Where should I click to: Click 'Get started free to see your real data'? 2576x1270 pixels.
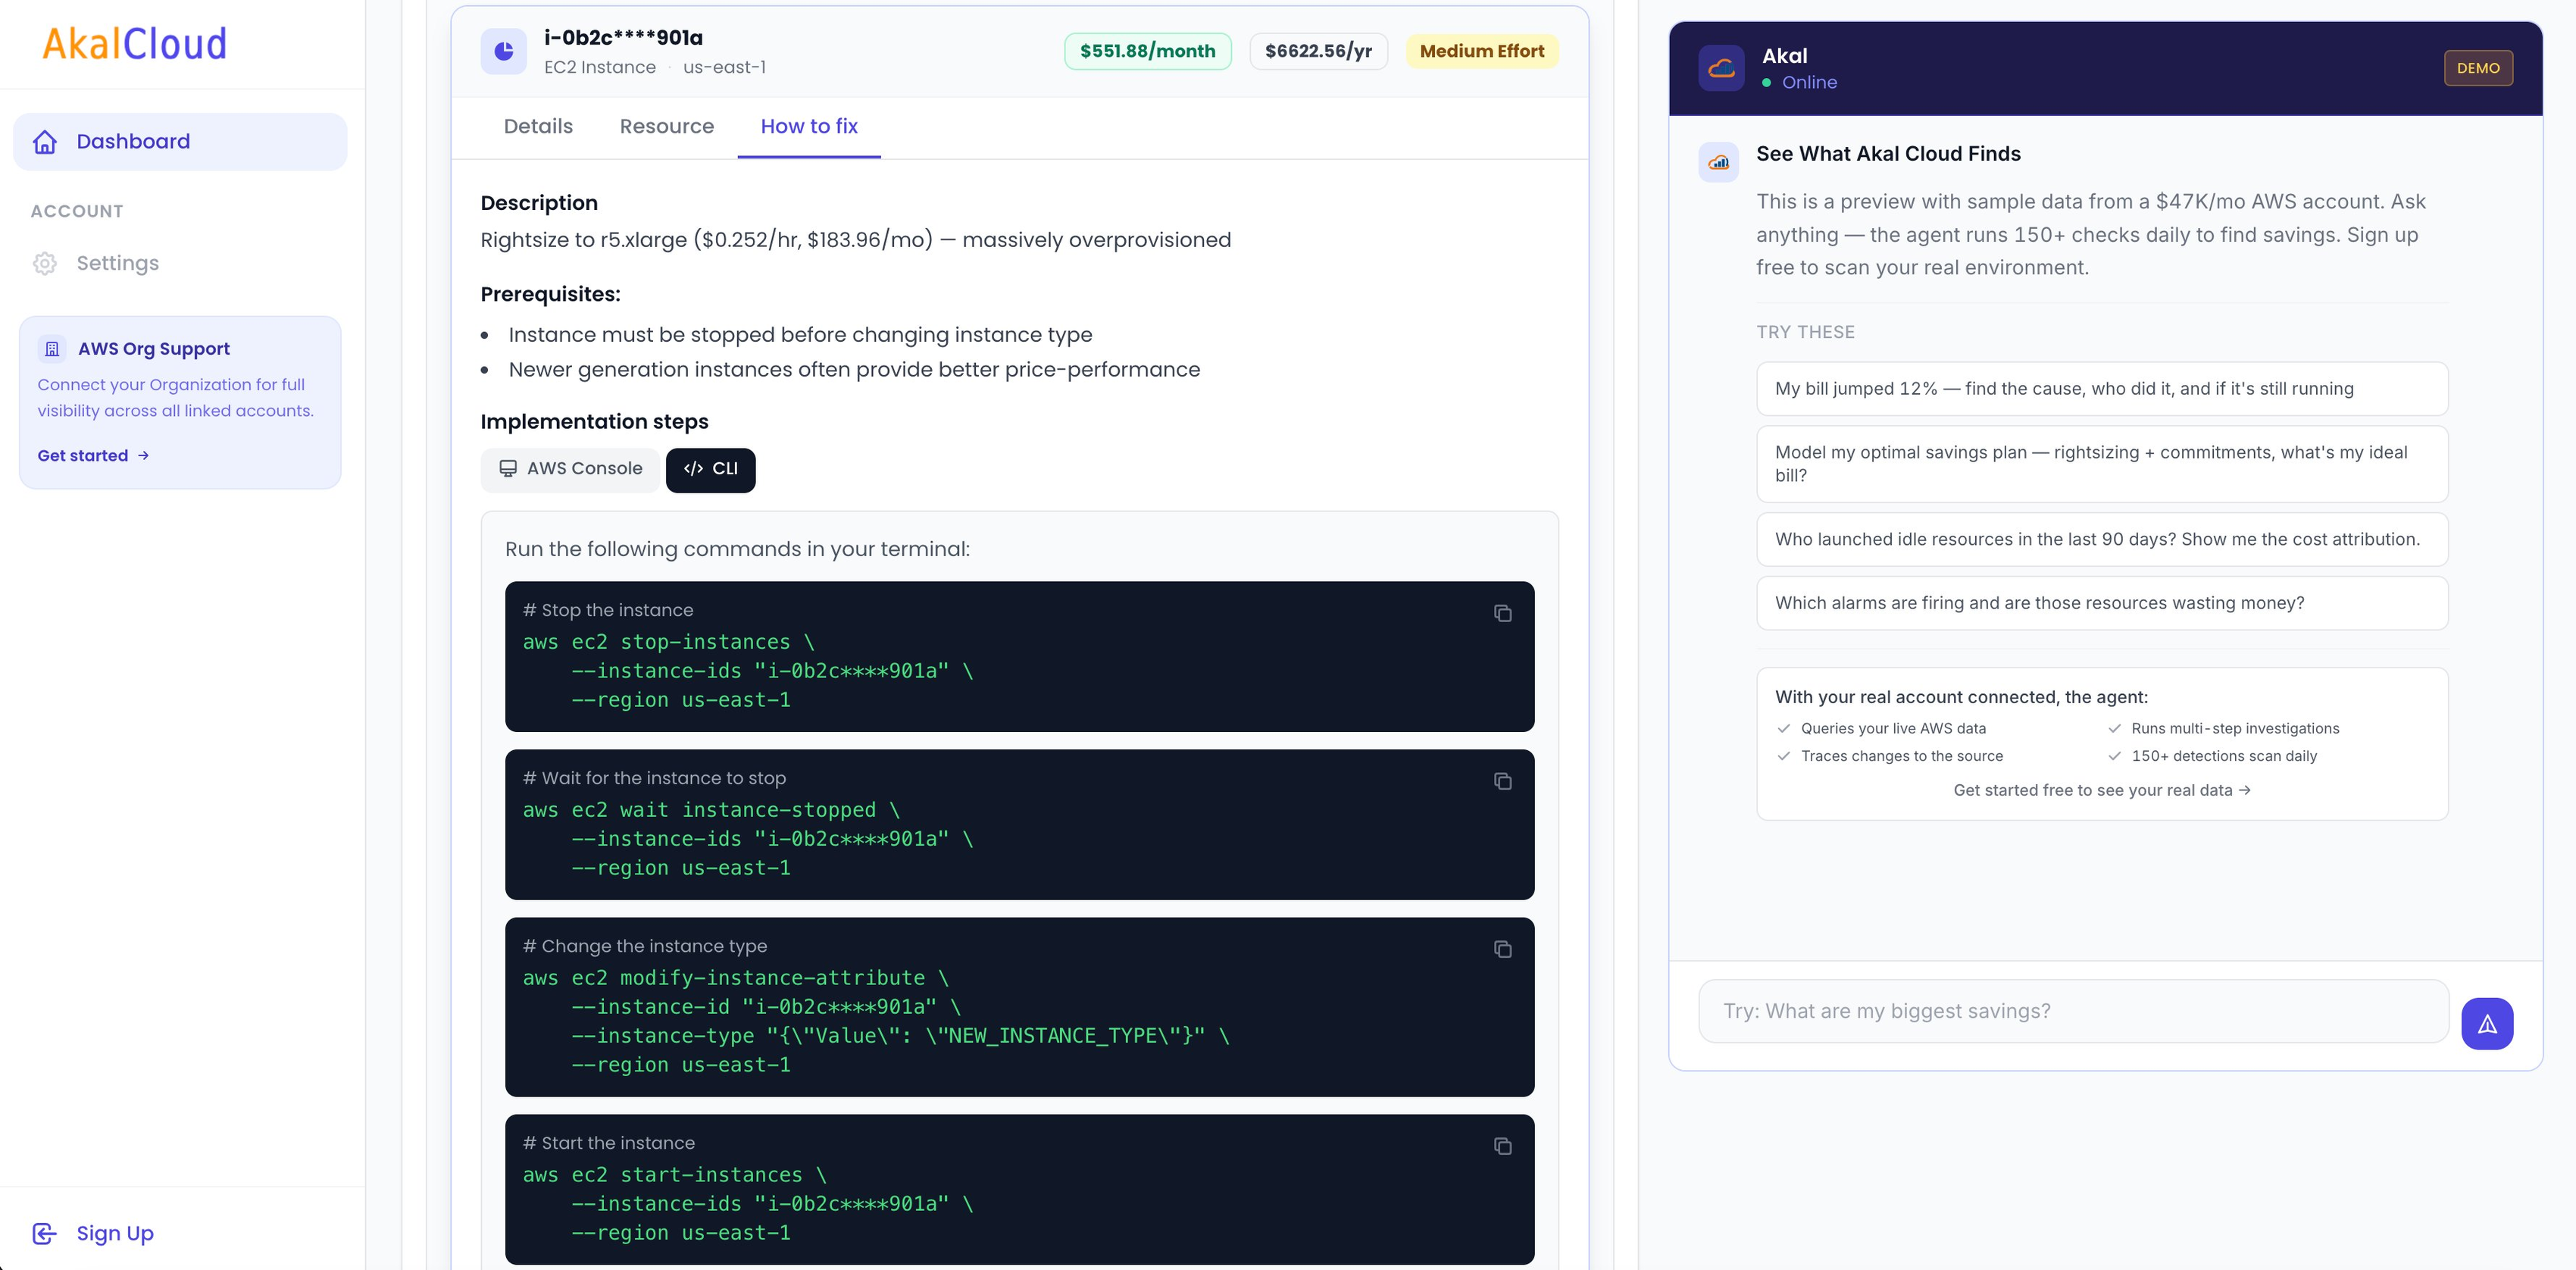(2102, 790)
